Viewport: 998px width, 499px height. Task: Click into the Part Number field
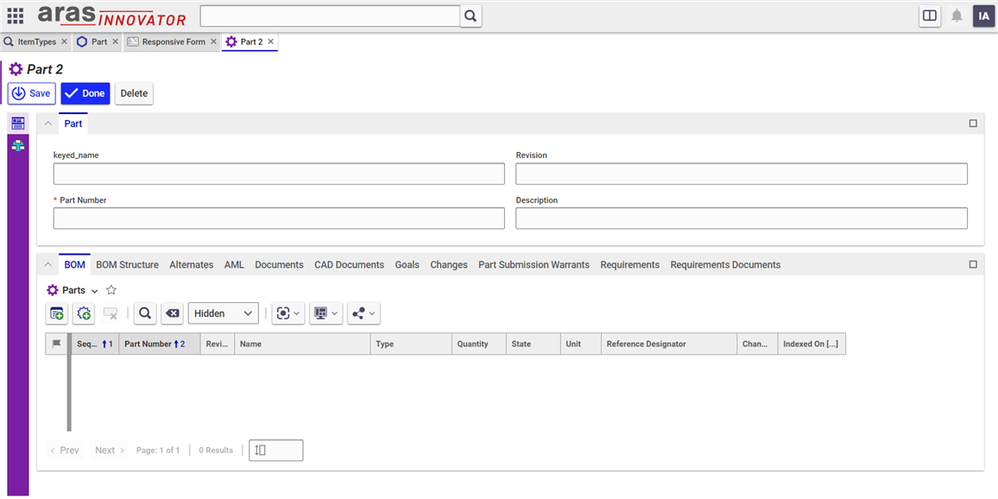click(x=279, y=218)
